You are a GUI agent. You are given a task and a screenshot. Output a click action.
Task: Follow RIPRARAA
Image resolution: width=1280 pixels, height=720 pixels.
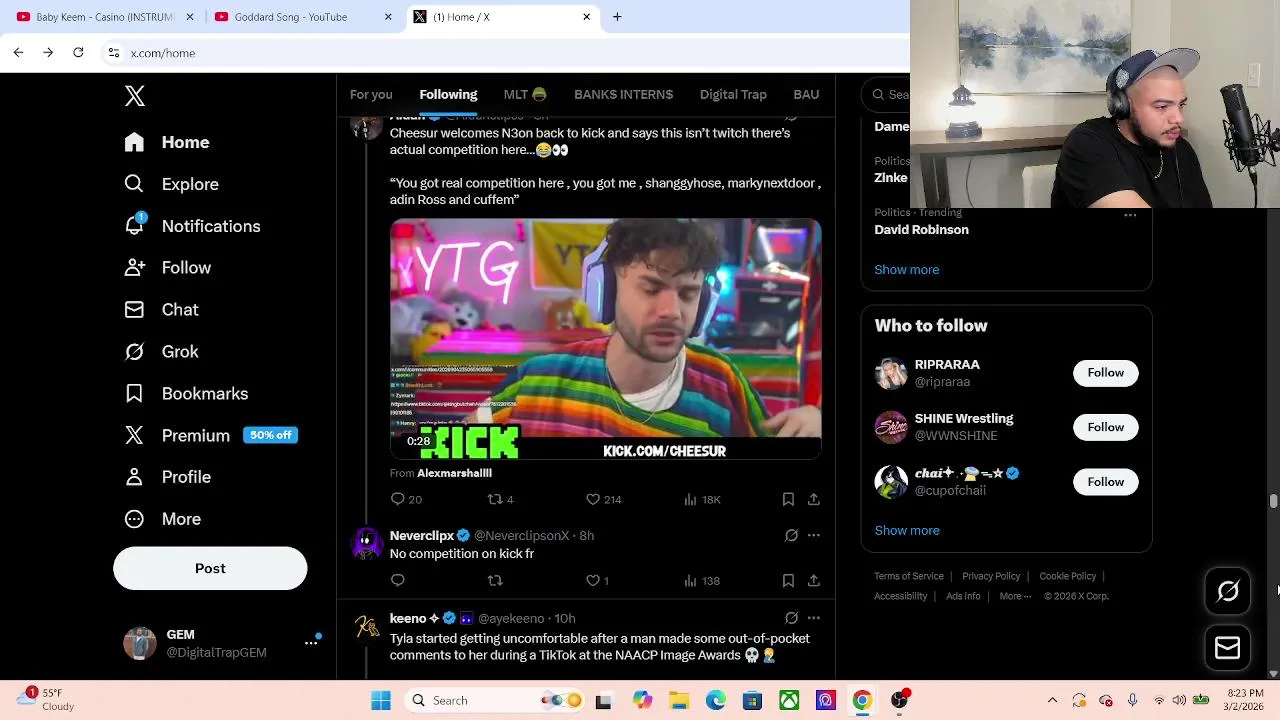1105,373
